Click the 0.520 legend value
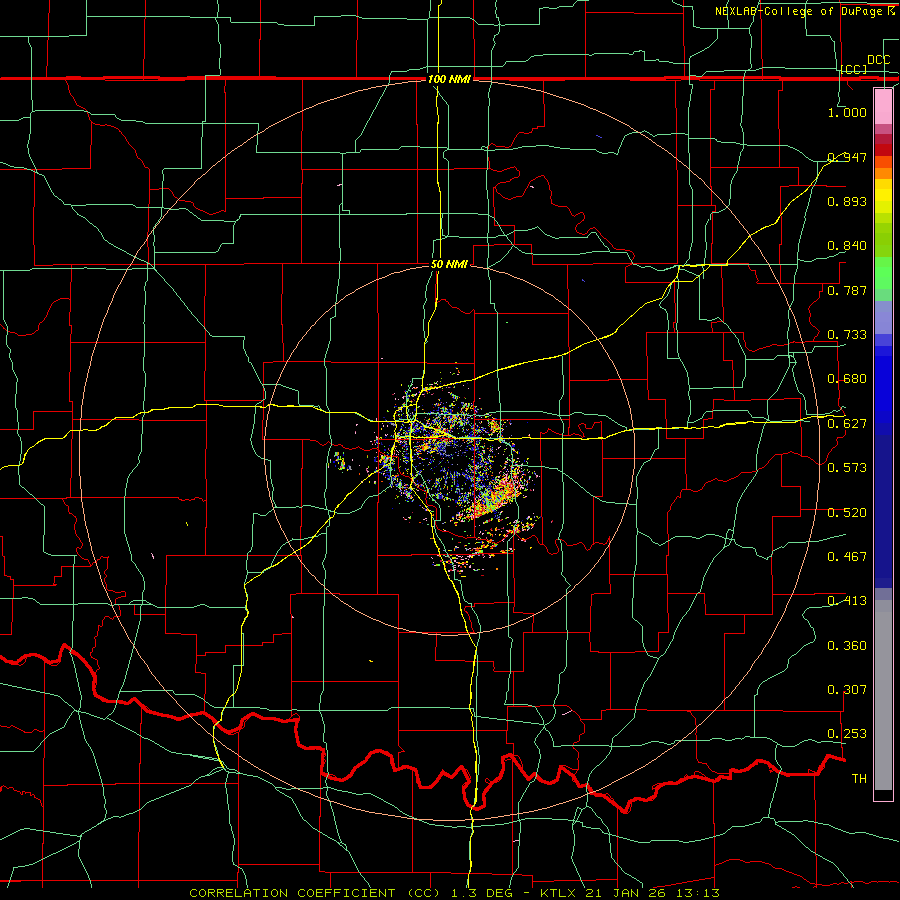The image size is (900, 900). pyautogui.click(x=847, y=513)
